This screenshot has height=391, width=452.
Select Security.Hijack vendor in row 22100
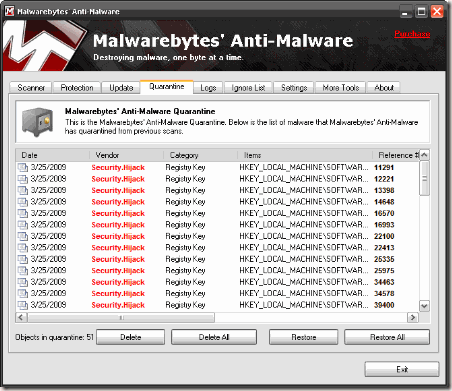pos(118,236)
